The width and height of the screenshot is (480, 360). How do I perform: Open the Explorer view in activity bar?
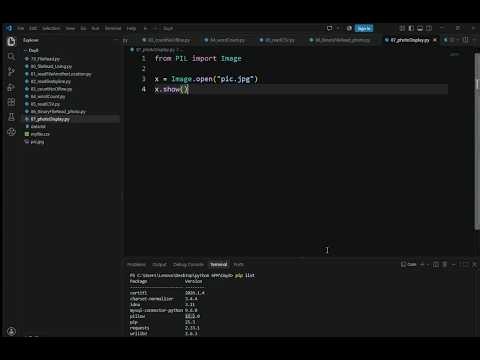(11, 41)
